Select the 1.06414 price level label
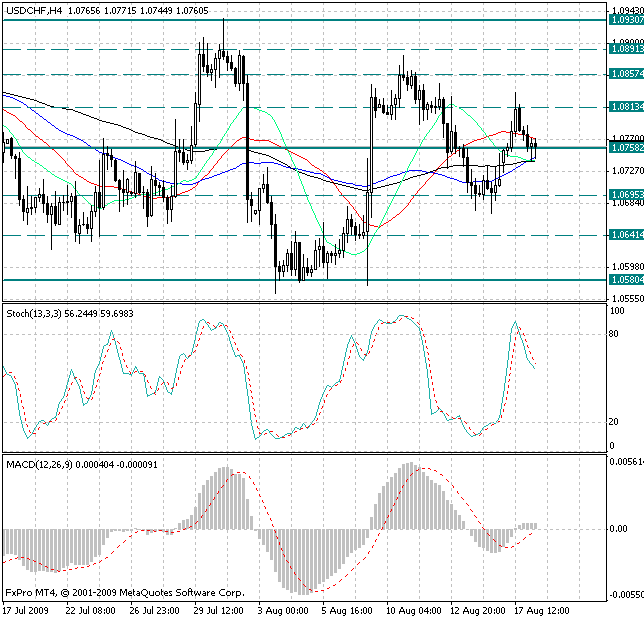The width and height of the screenshot is (644, 618). point(625,235)
